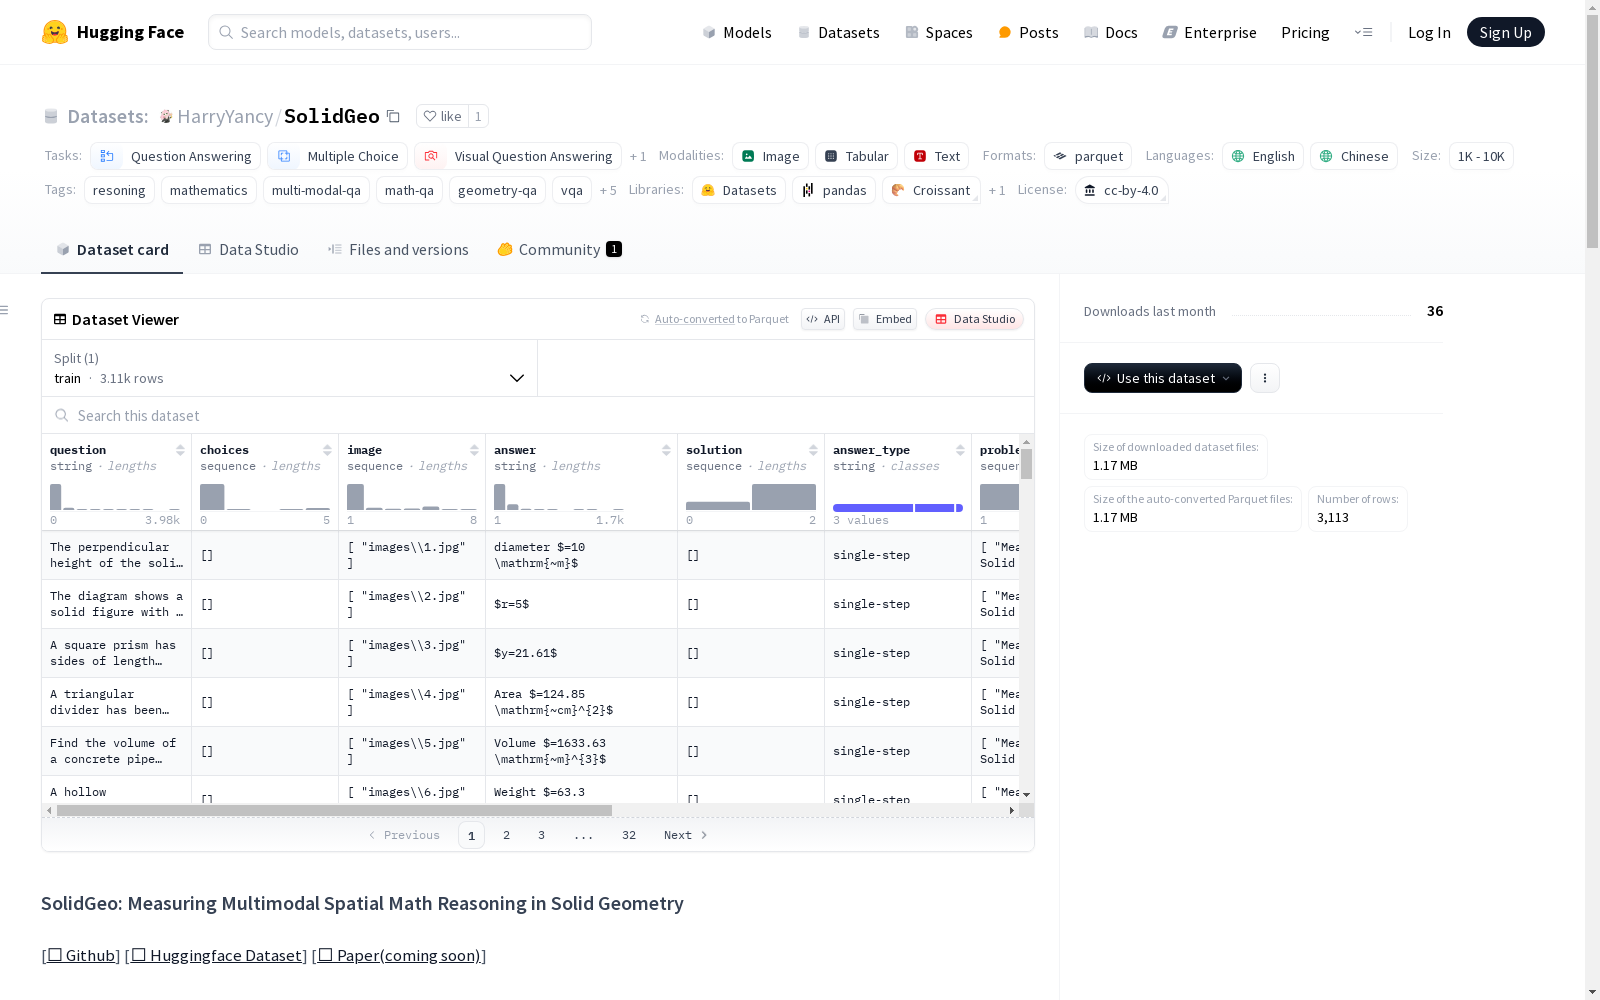Switch to the Dataset card tab
The width and height of the screenshot is (1600, 1000).
pos(112,250)
